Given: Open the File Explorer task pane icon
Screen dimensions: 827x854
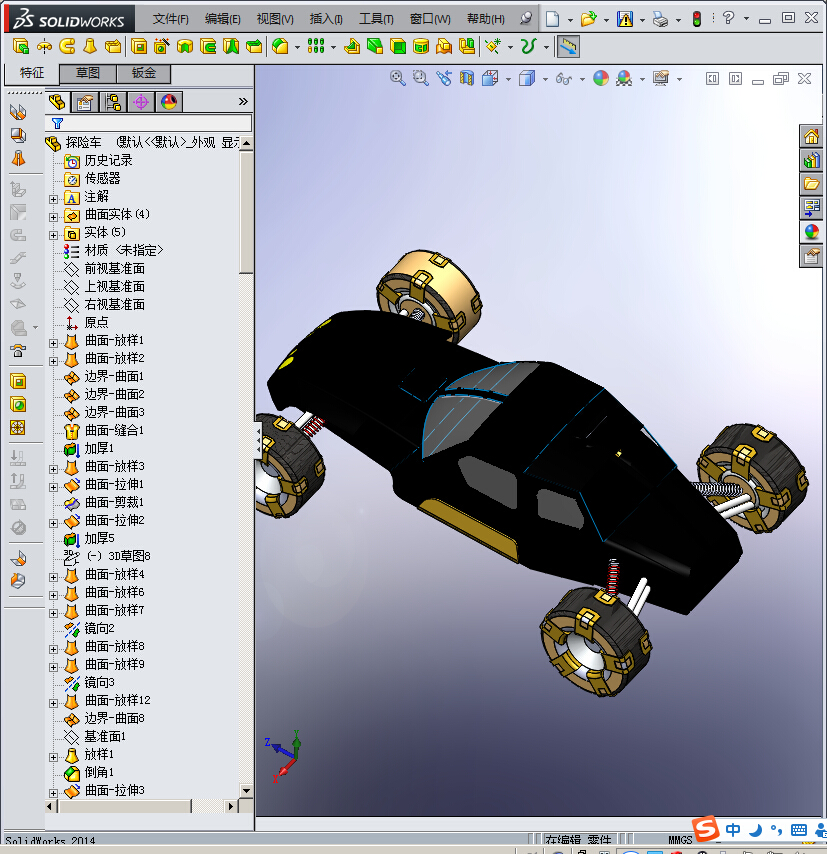Looking at the screenshot, I should pos(811,184).
